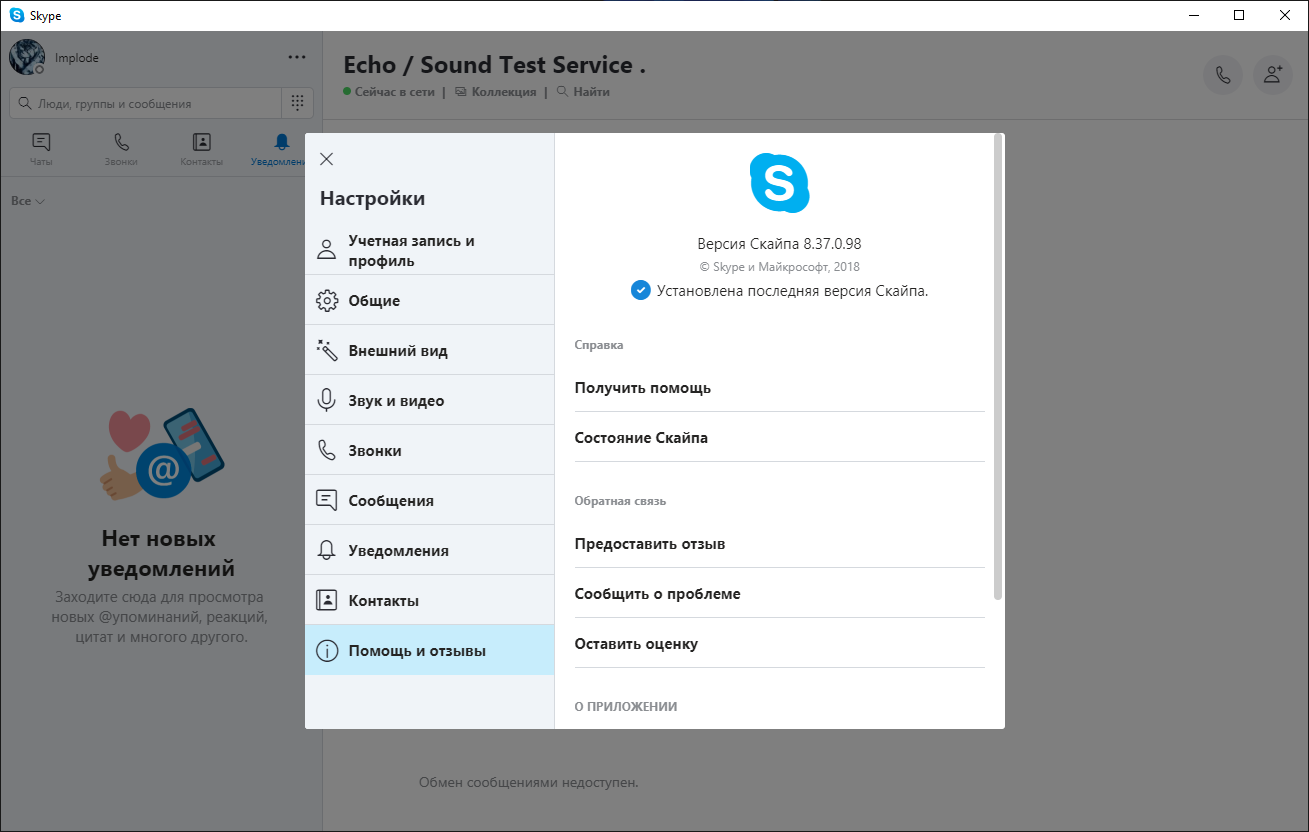Click the phone icon in settings Звонки row
1309x832 pixels.
[326, 450]
